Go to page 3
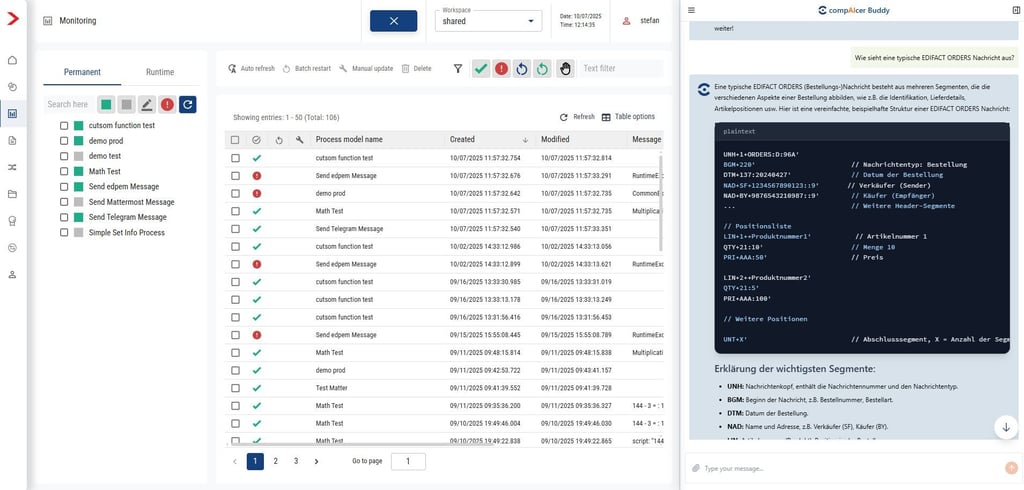The height and width of the screenshot is (490, 1024). coord(296,461)
